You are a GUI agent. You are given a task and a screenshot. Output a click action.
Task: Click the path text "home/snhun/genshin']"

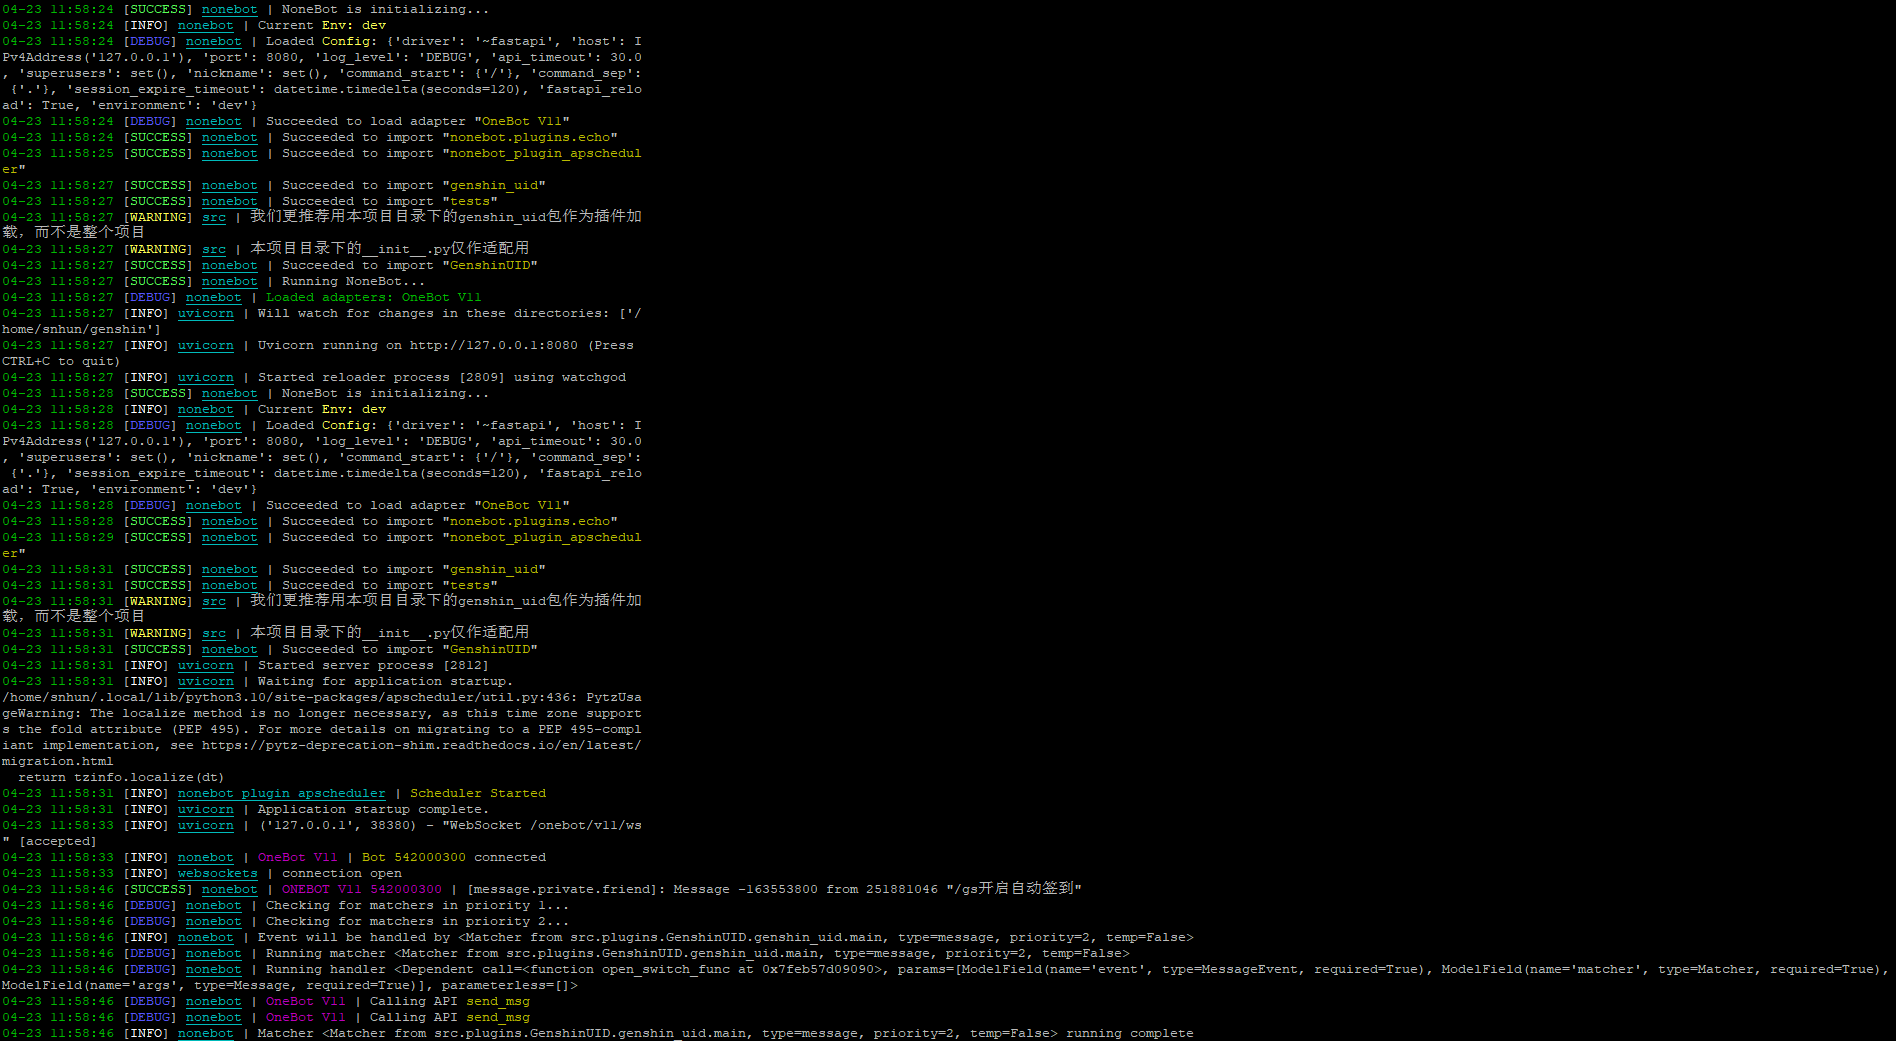click(x=81, y=329)
